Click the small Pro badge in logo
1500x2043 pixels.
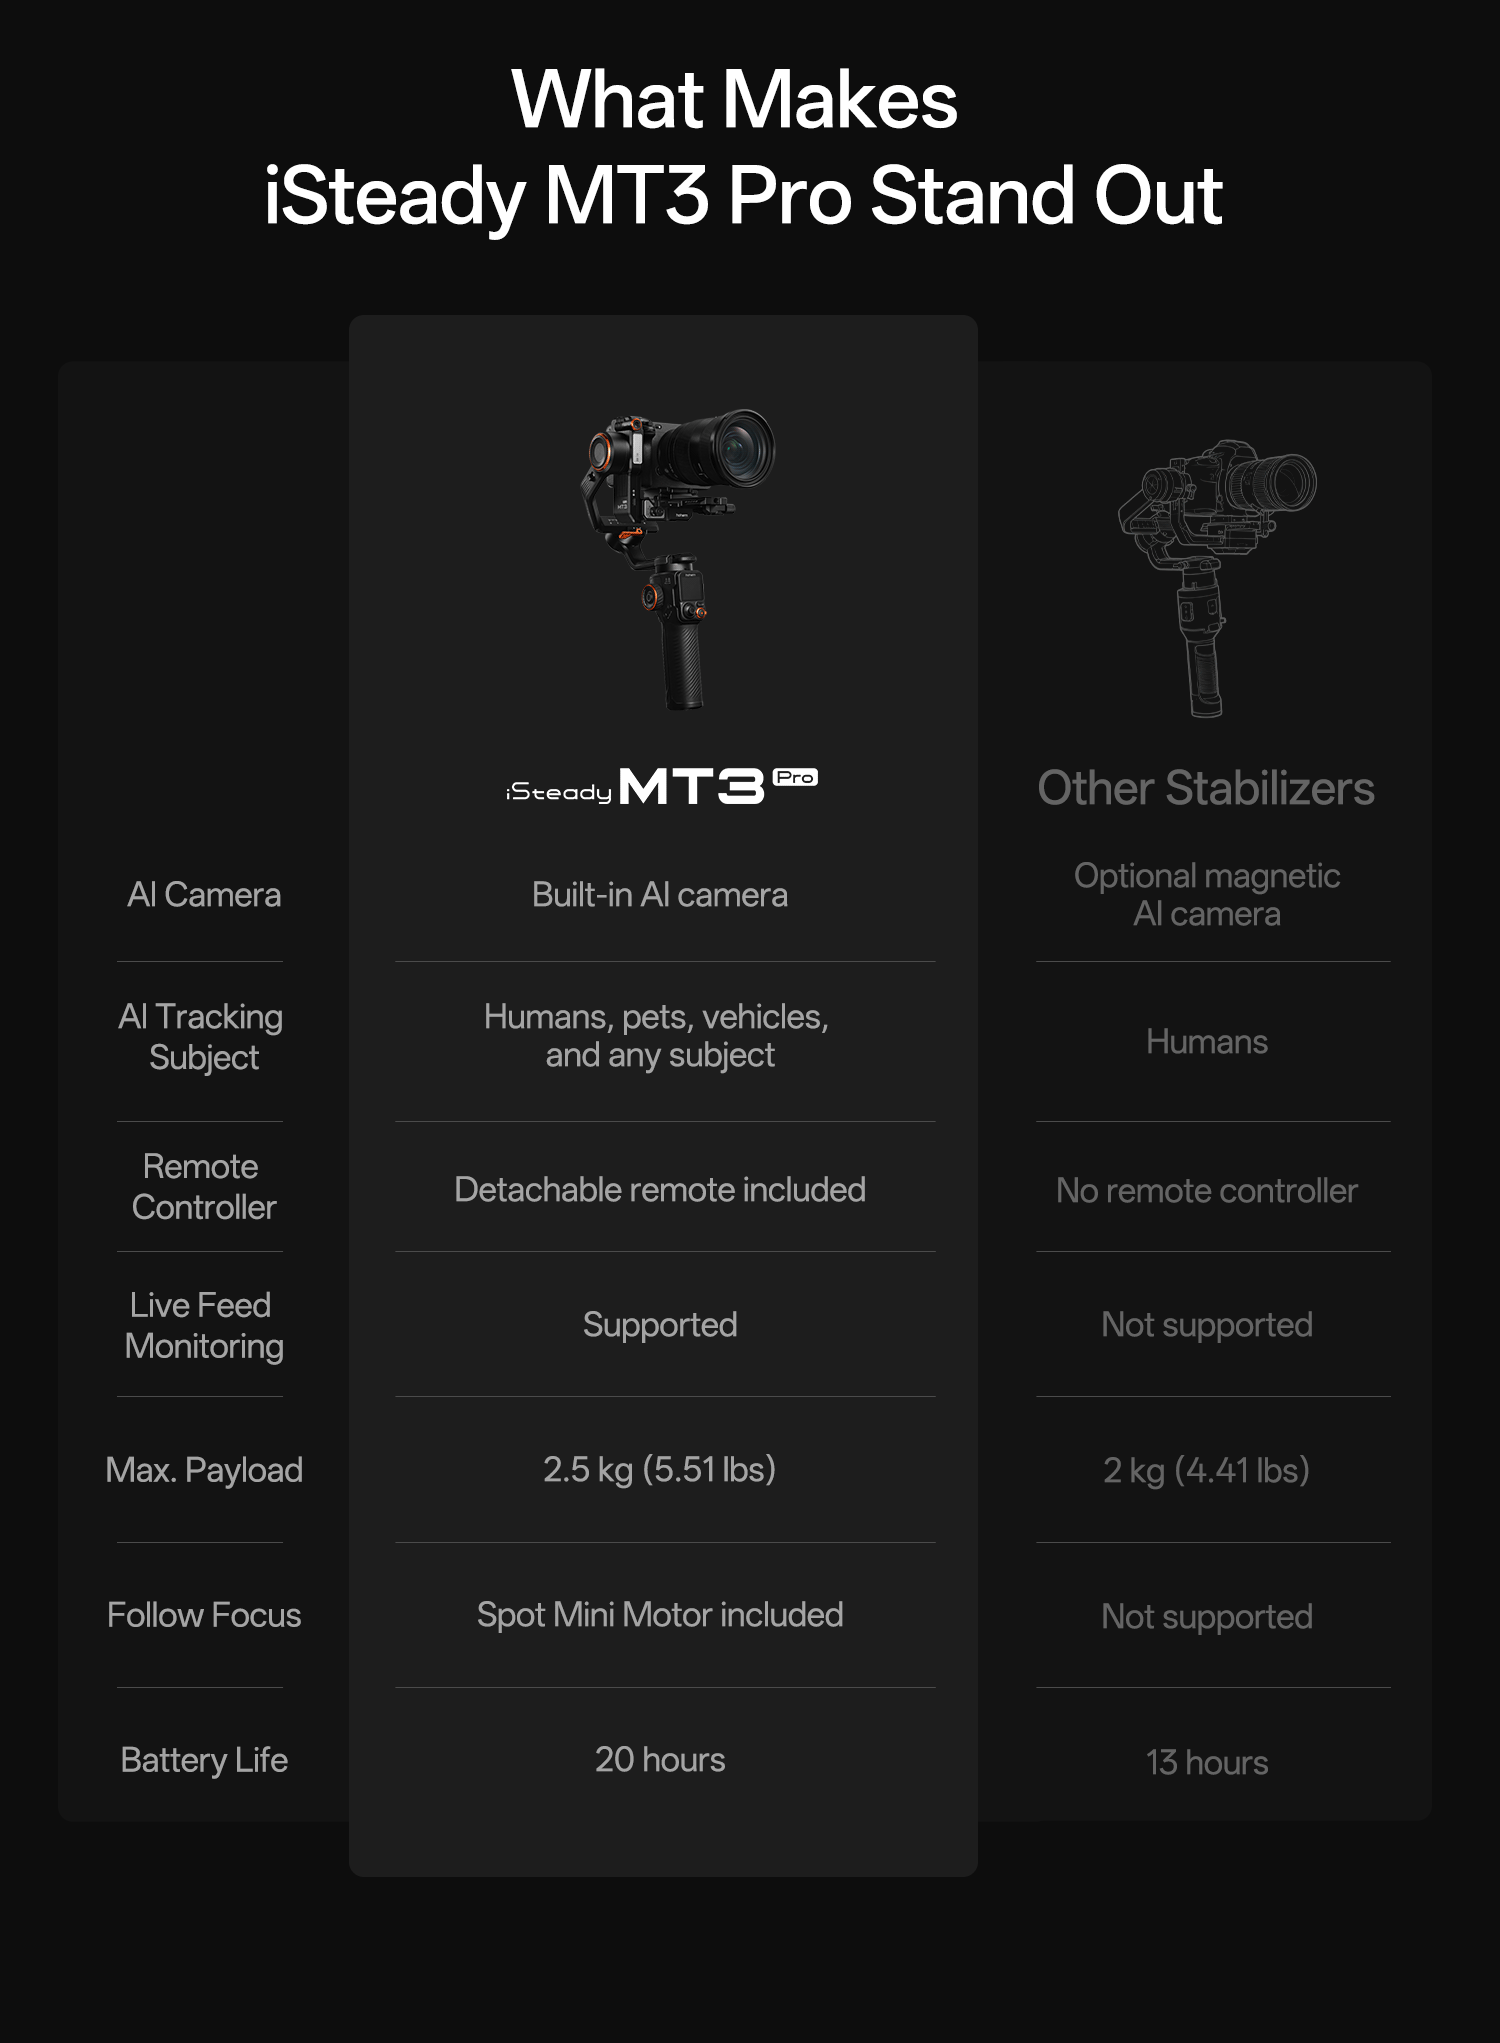click(x=796, y=777)
